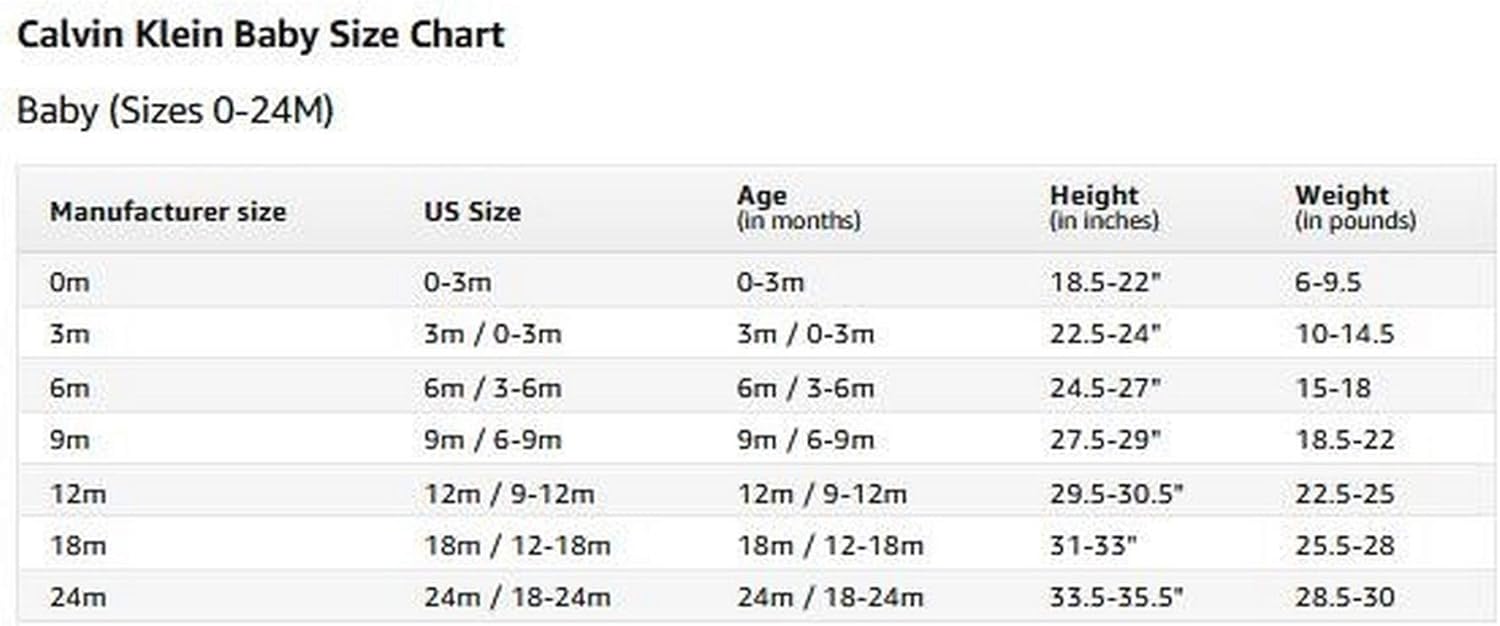The height and width of the screenshot is (626, 1500).
Task: Select the 6m manufacturer size cell
Action: pyautogui.click(x=70, y=387)
